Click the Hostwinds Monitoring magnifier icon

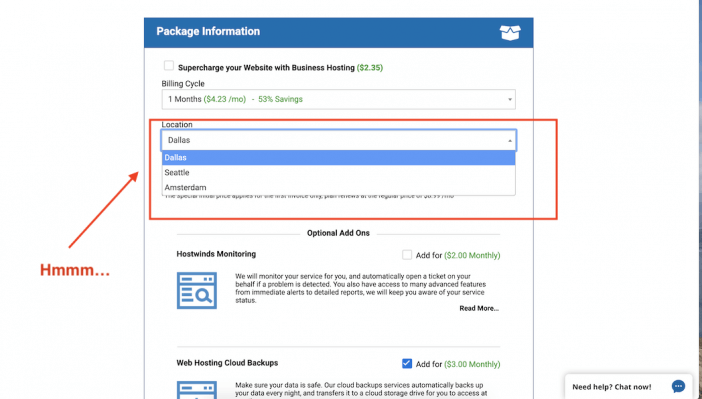(197, 291)
